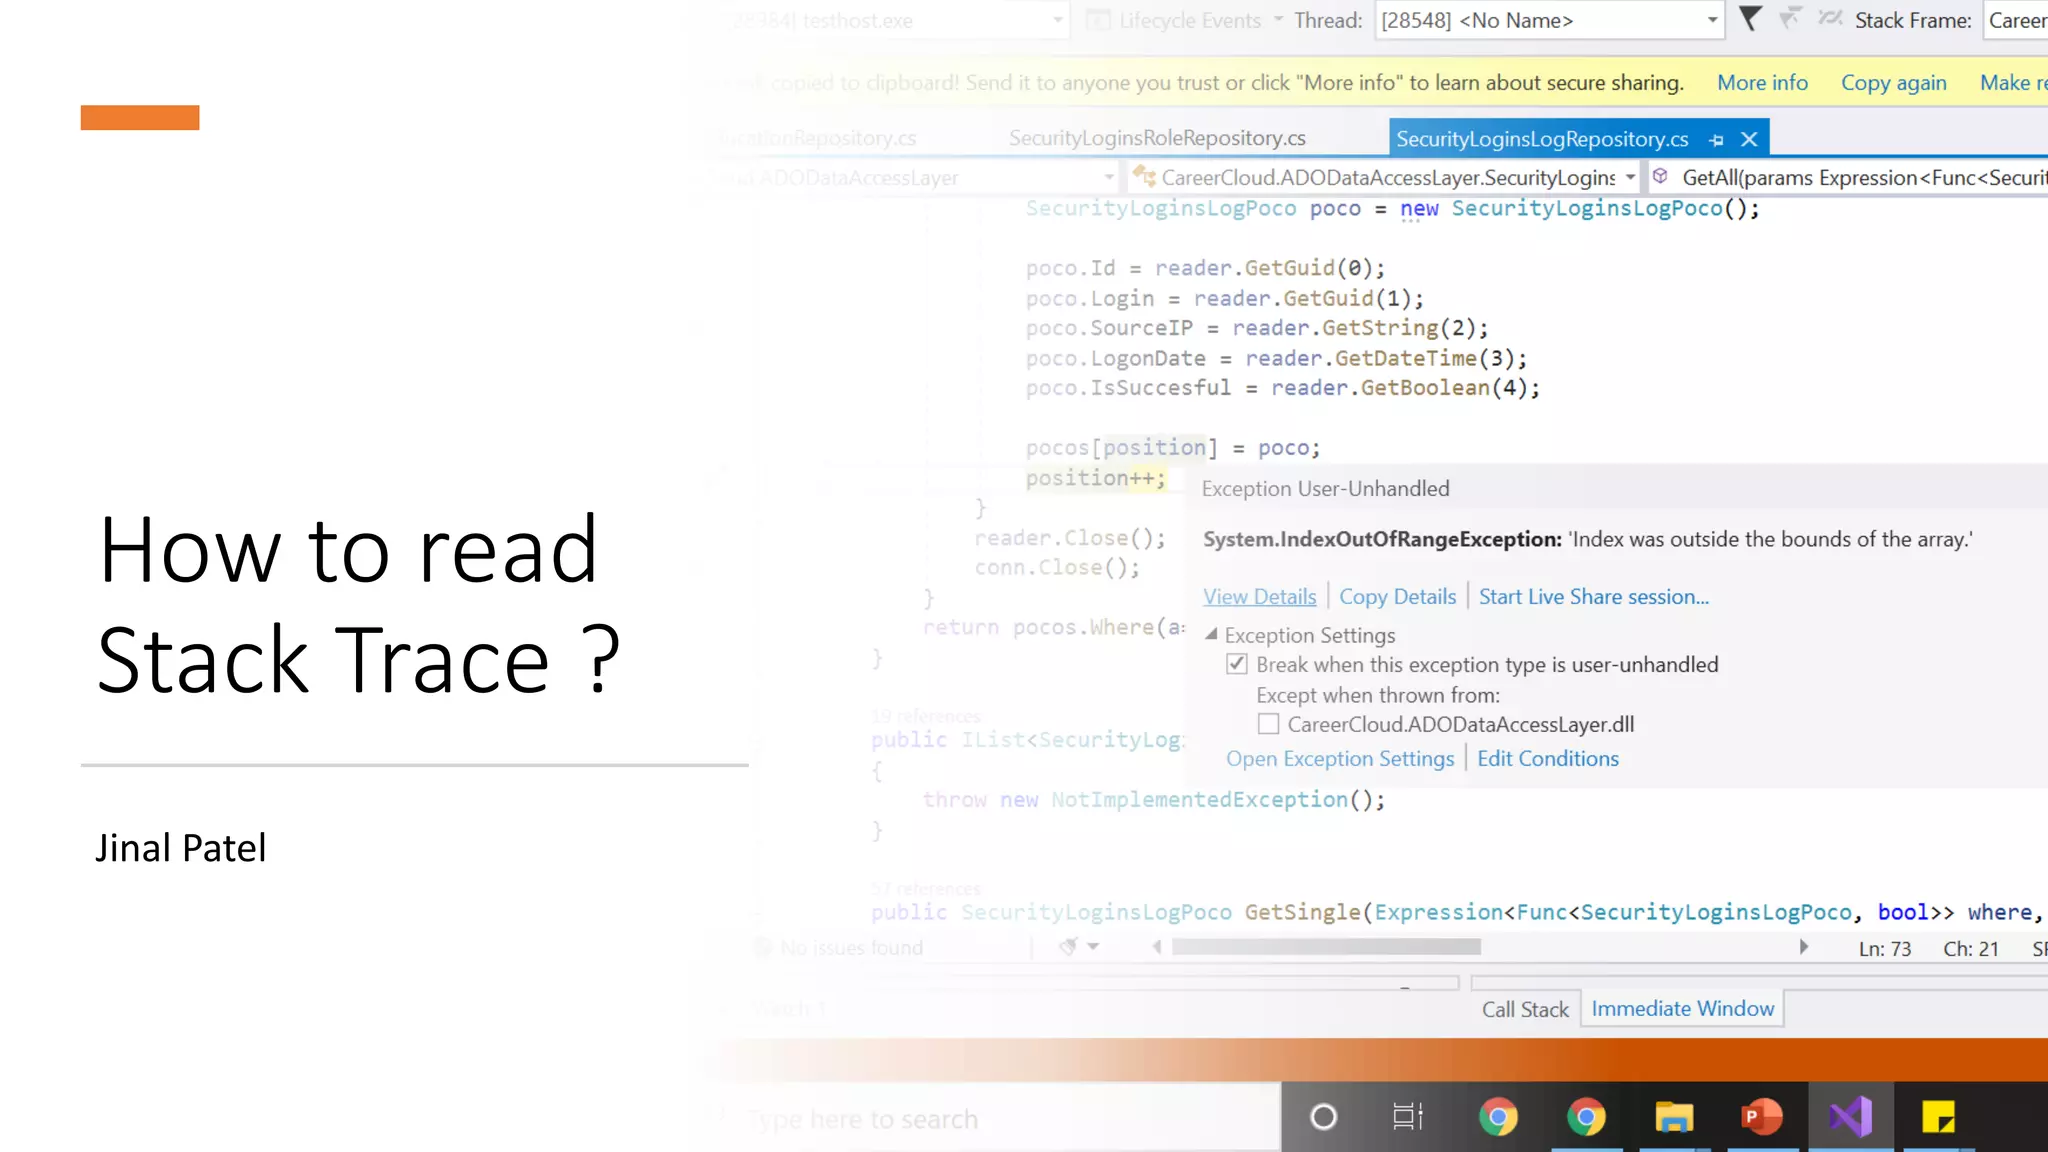Screen dimensions: 2048x1152
Task: Click the Cortana circle icon
Action: pos(1323,1117)
